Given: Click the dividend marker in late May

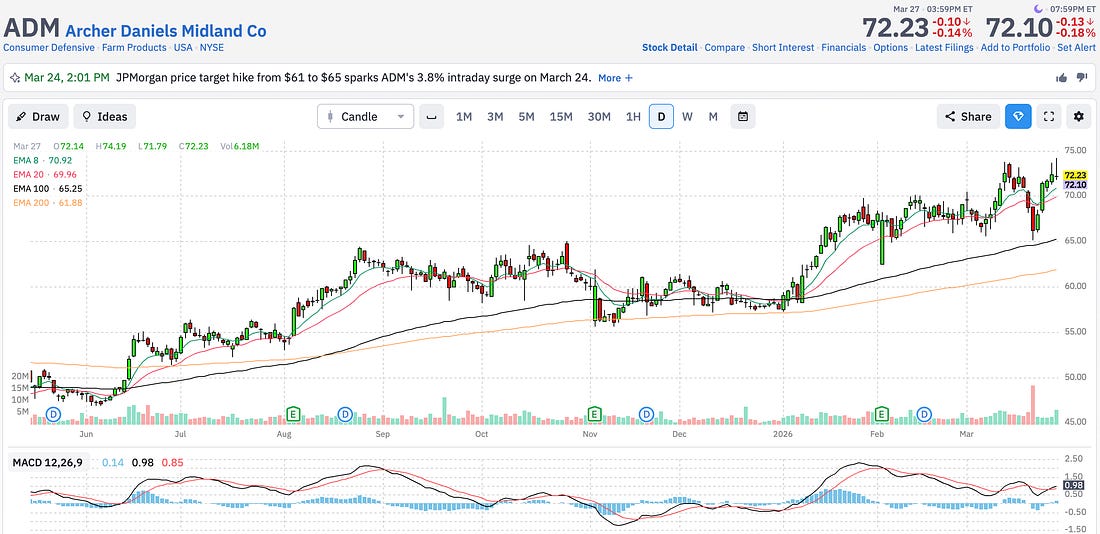Looking at the screenshot, I should [x=53, y=415].
